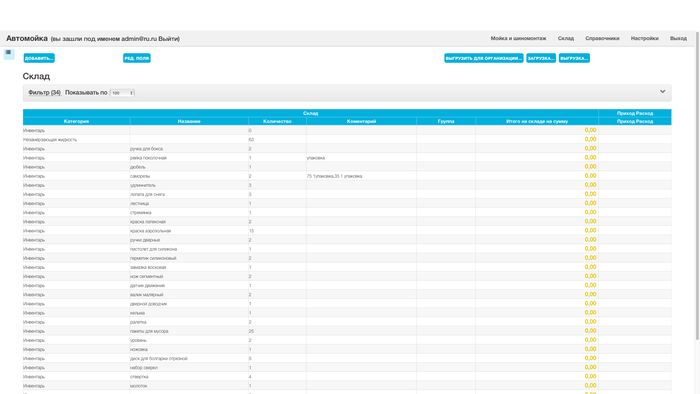Click the Добавить button
The image size is (700, 394).
coord(39,58)
